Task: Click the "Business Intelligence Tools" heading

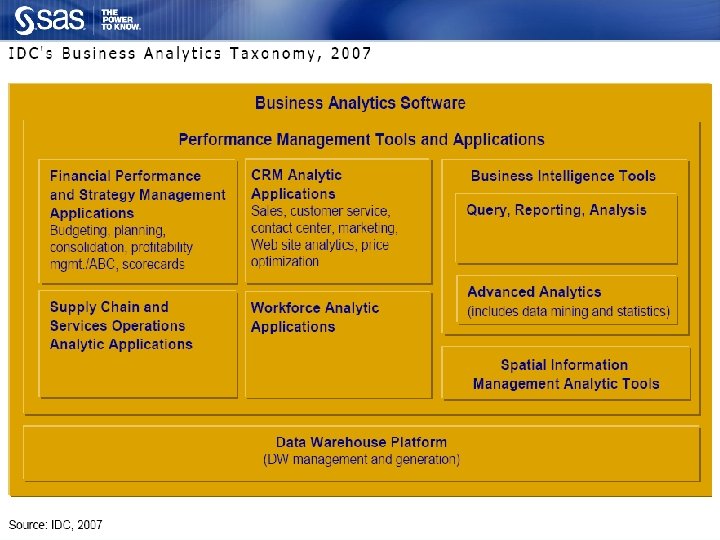Action: point(563,176)
